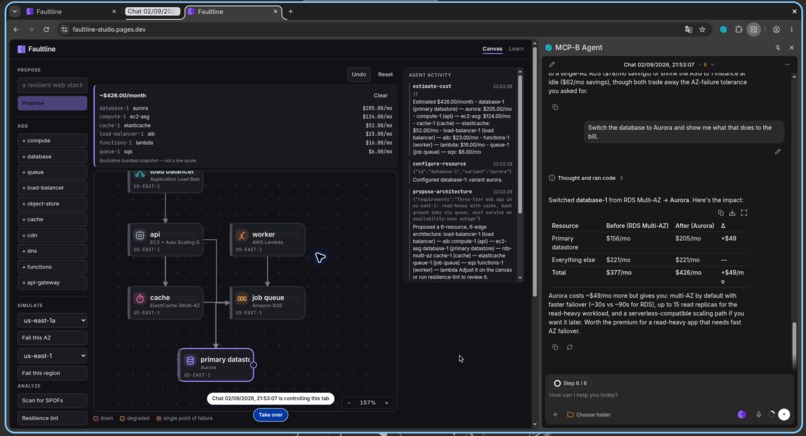
Task: Reload the page in the browser
Action: click(46, 30)
